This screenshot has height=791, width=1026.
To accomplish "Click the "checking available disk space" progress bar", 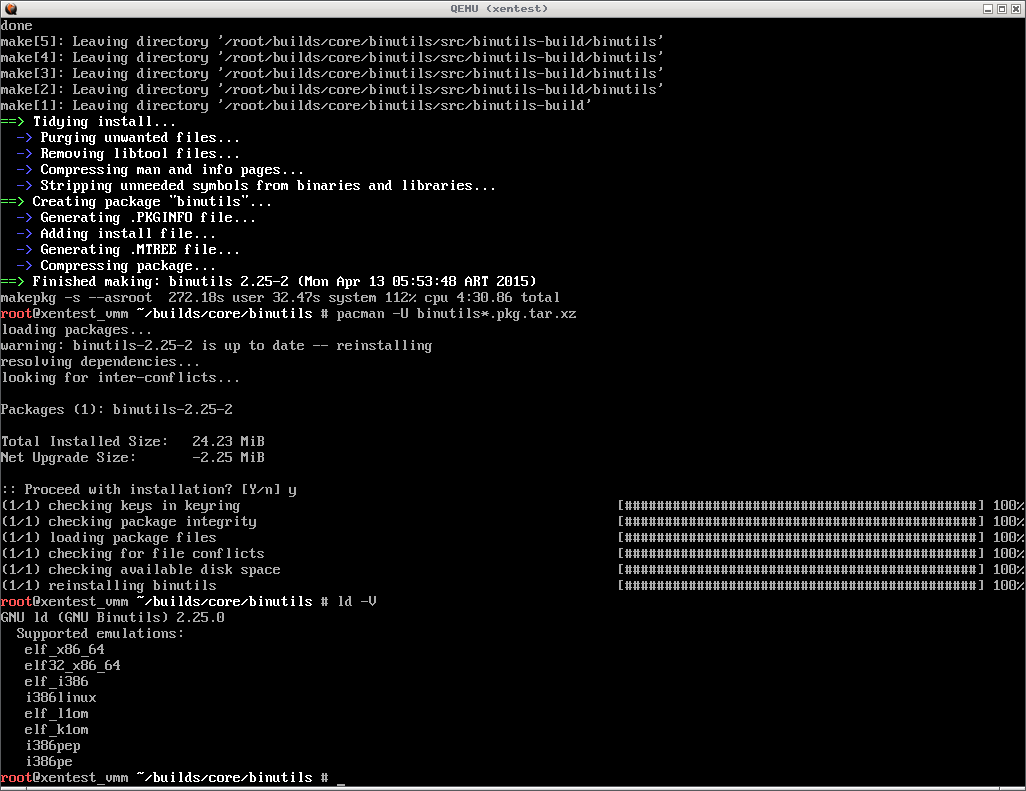I will [801, 570].
